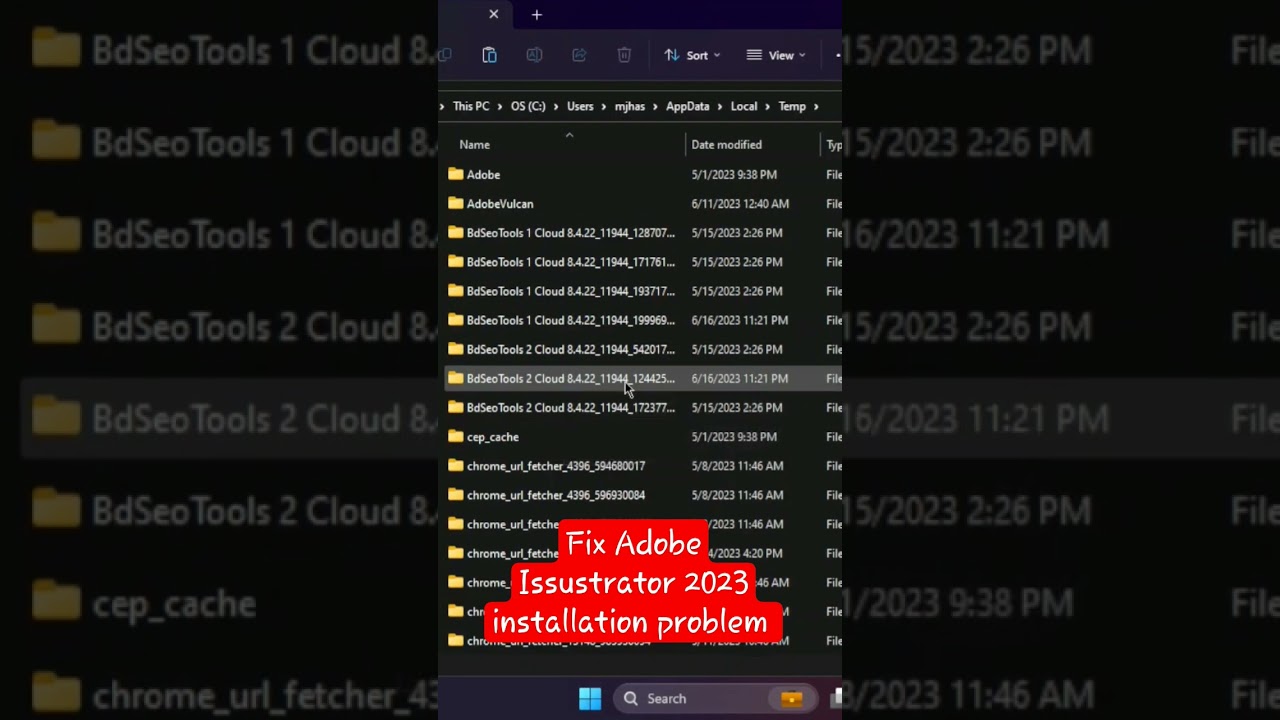
Task: Click date of BdSeoTools 1 ...199969 row
Action: point(739,320)
